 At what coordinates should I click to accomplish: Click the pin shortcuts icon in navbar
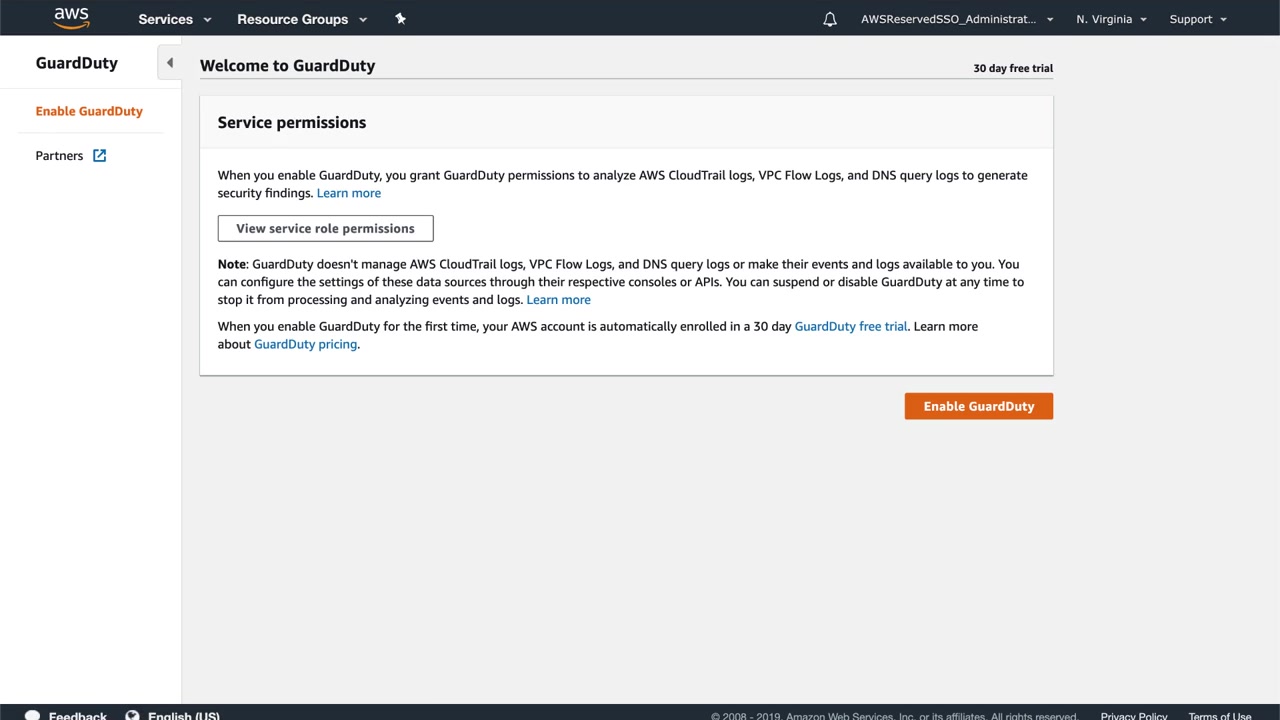tap(400, 19)
